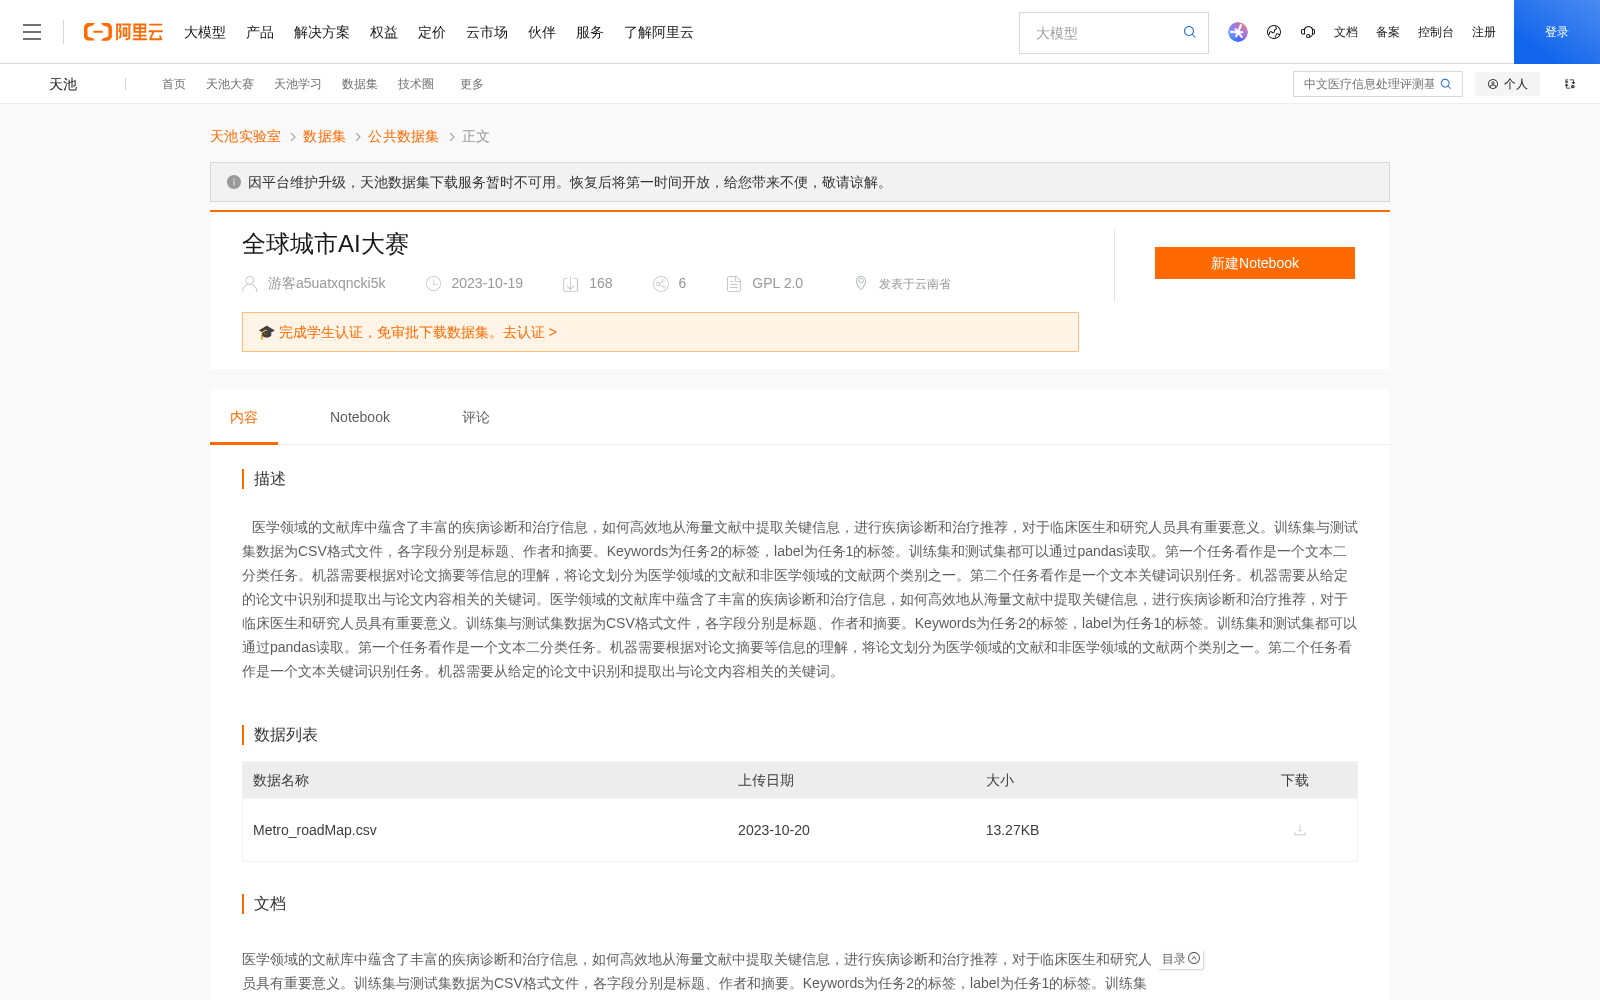Click the graduation cap icon in student banner
The image size is (1600, 1000).
pyautogui.click(x=267, y=332)
